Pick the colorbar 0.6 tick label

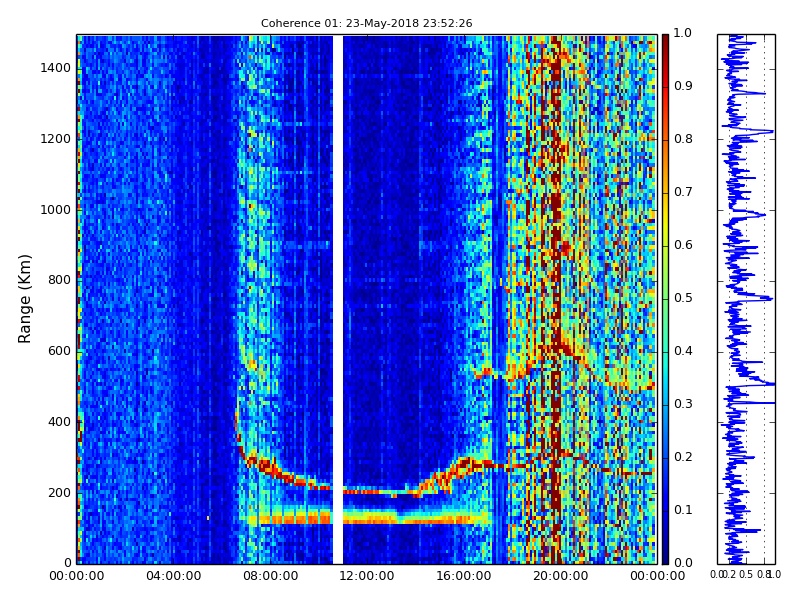pyautogui.click(x=683, y=245)
